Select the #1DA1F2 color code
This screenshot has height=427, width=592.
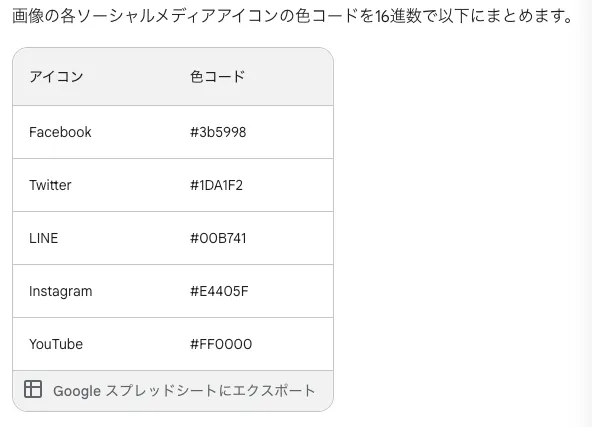pos(216,185)
